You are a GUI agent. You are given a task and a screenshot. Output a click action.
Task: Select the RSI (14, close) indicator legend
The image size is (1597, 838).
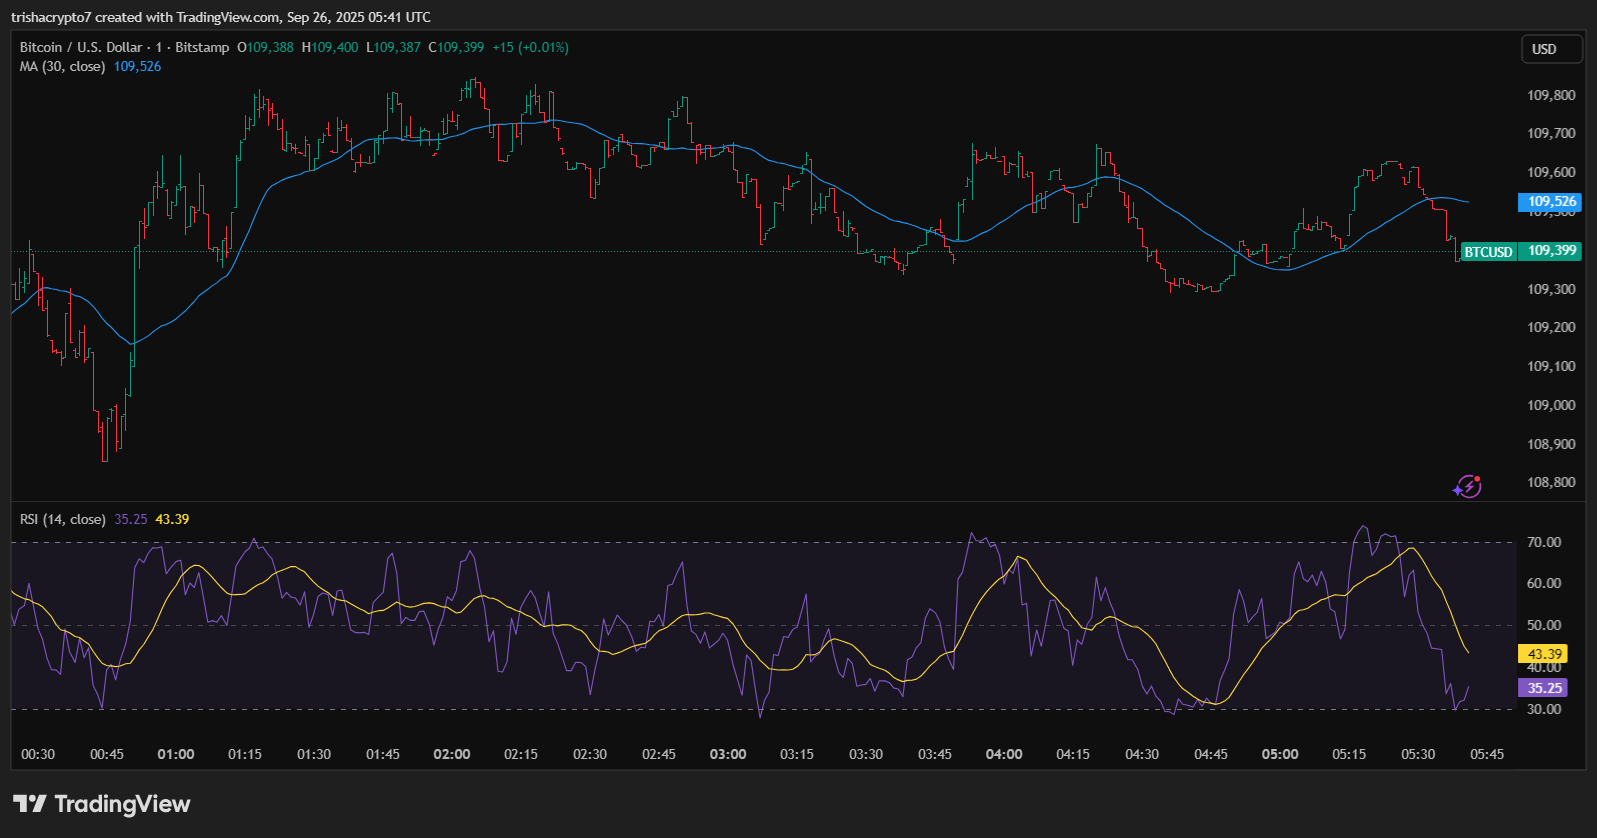[x=62, y=519]
